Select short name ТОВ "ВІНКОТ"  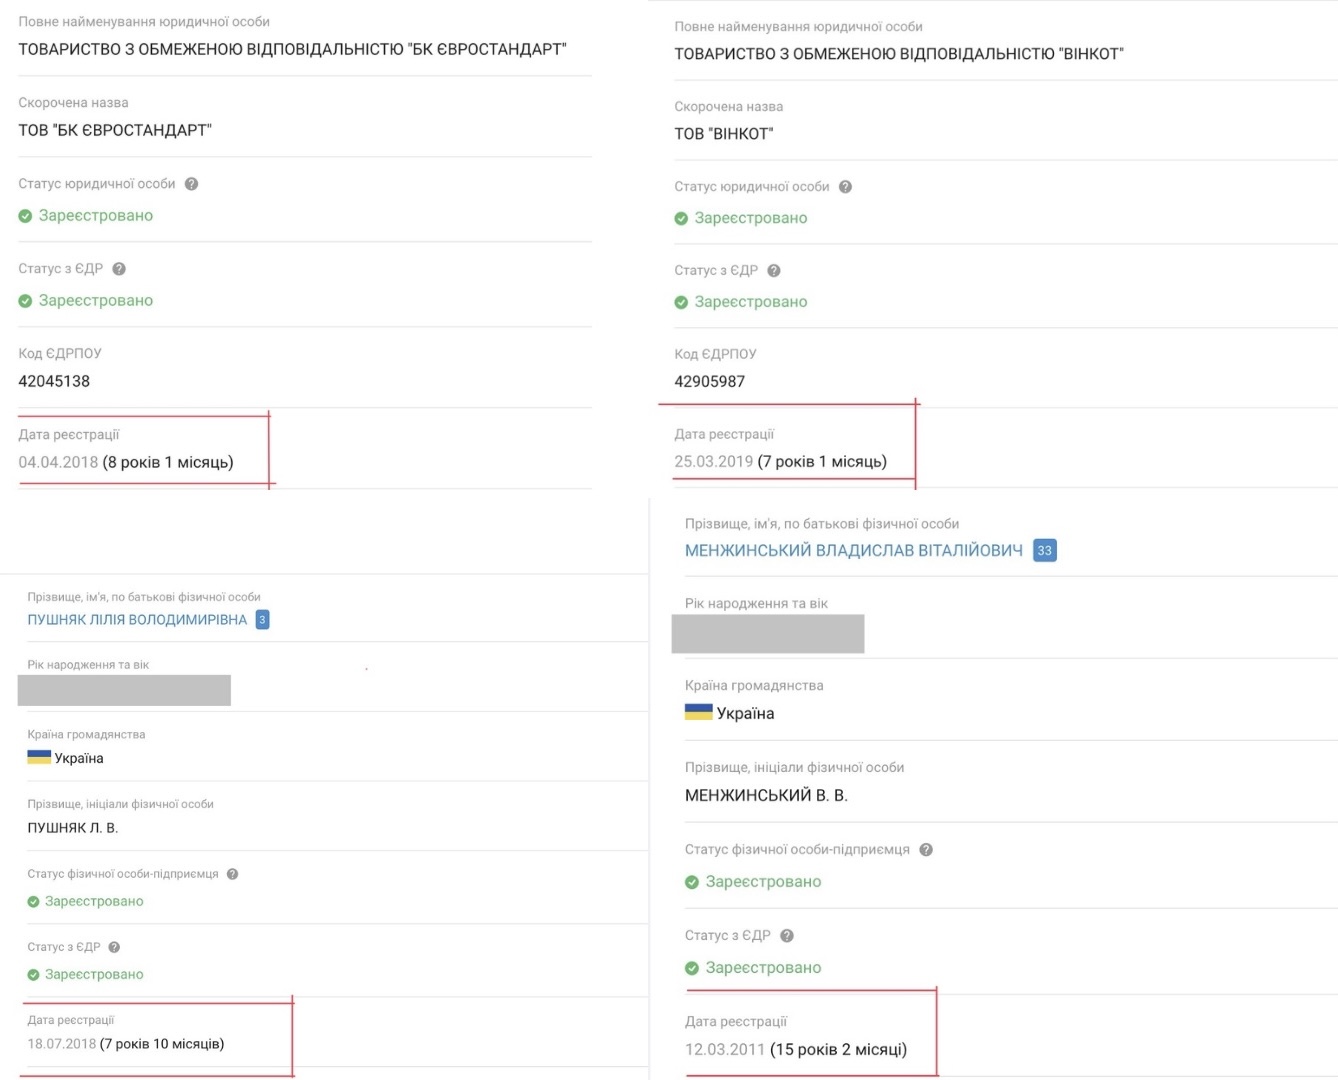(x=724, y=134)
